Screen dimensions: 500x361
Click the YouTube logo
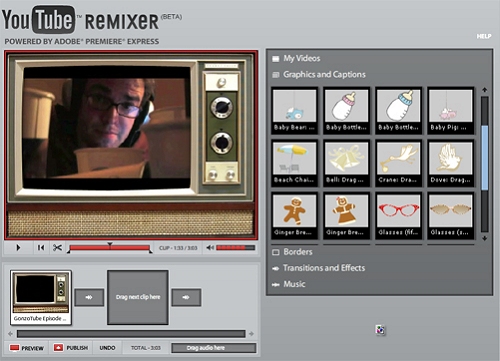coord(38,19)
